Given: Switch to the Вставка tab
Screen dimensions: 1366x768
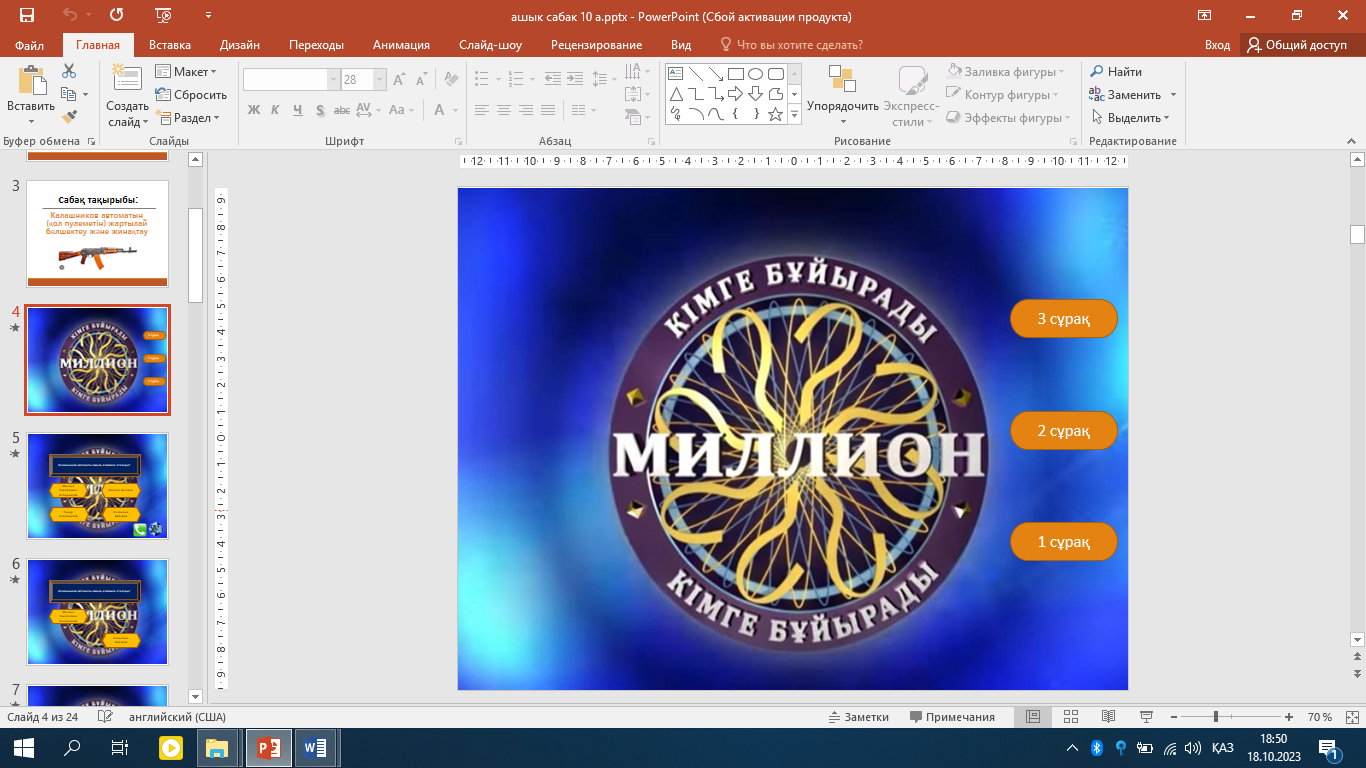Looking at the screenshot, I should point(170,45).
